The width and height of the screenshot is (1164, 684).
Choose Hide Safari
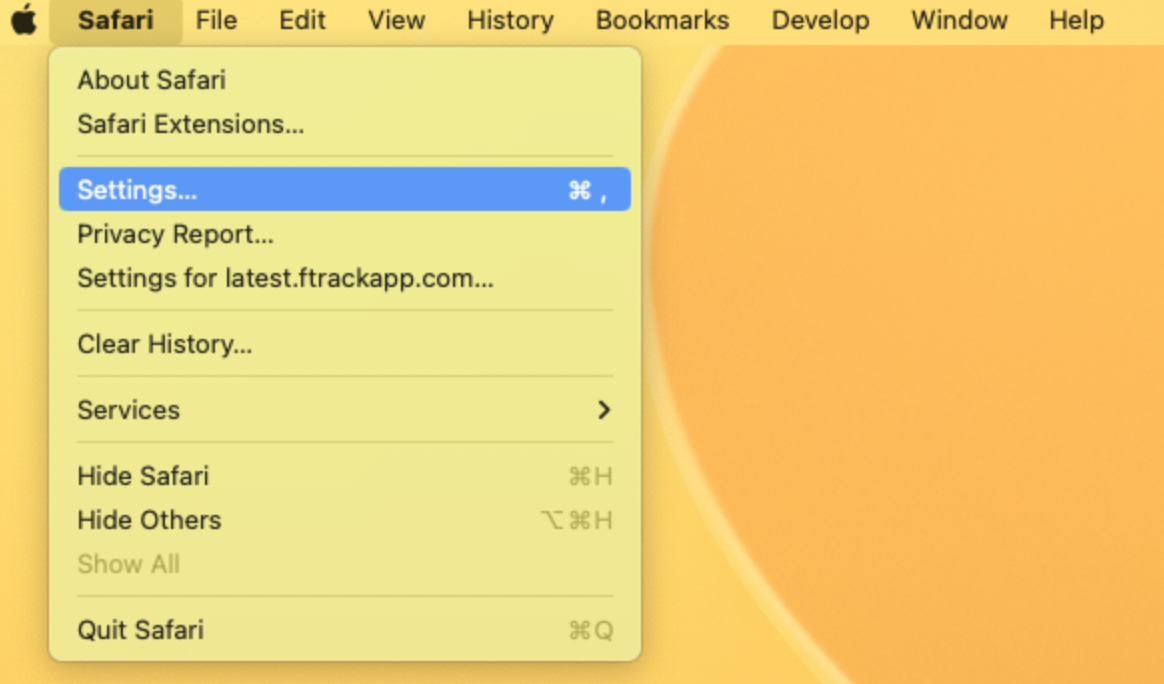(x=344, y=476)
